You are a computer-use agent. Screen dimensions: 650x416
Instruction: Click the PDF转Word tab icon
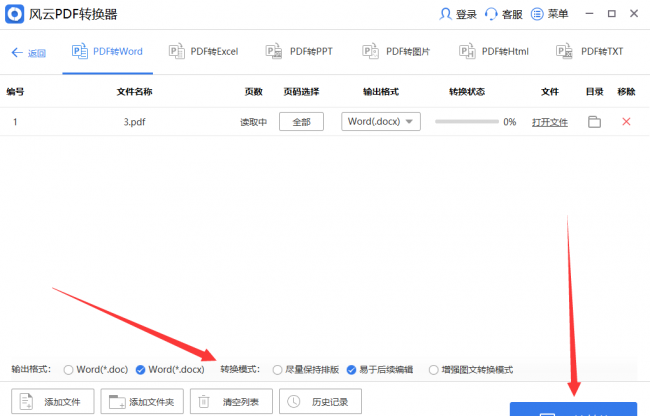80,51
